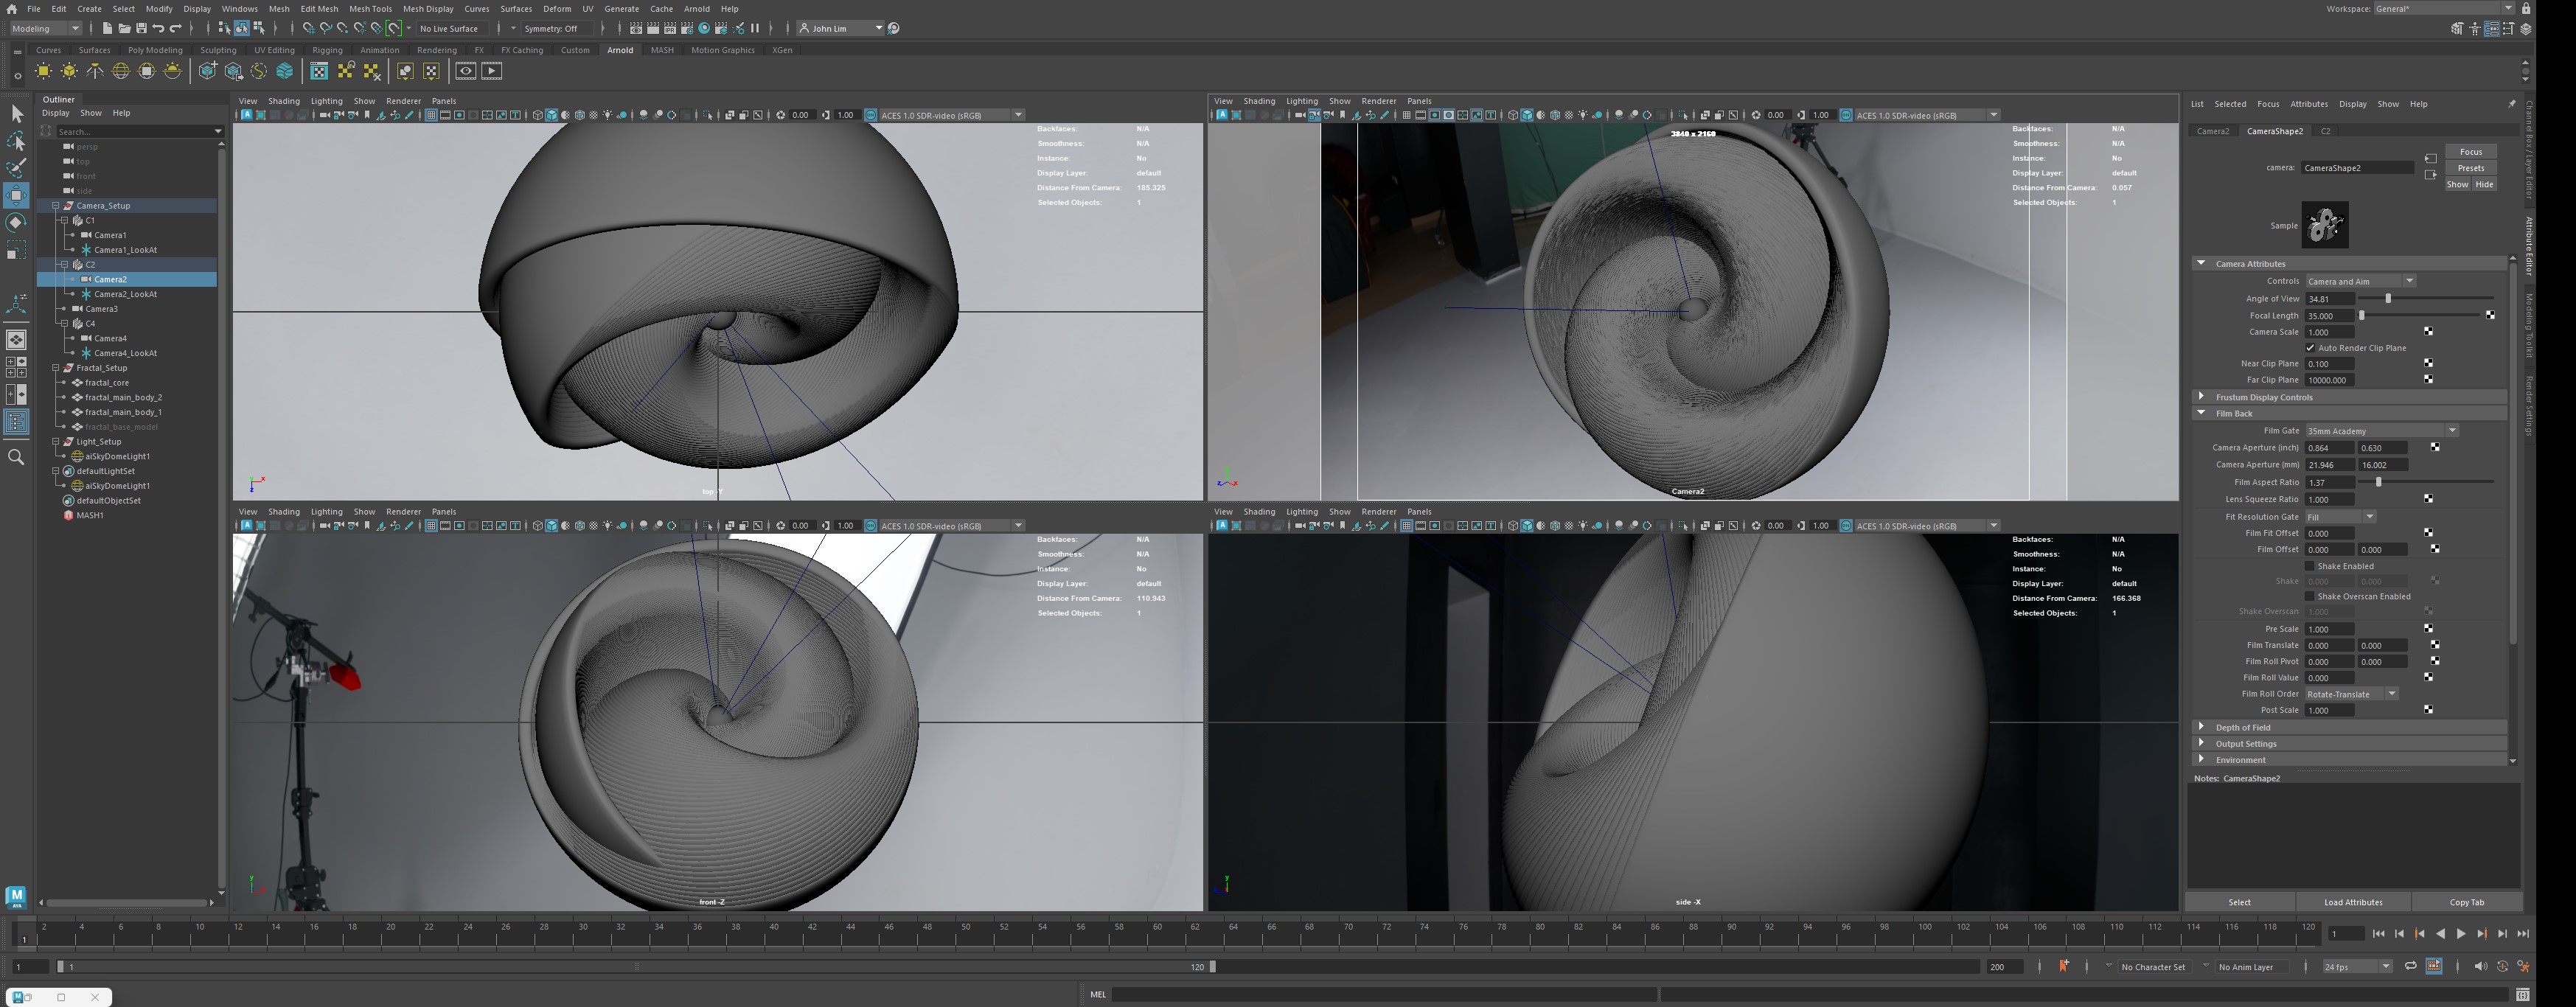This screenshot has height=1007, width=2576.
Task: Create an Arnold skydome light
Action: point(121,71)
